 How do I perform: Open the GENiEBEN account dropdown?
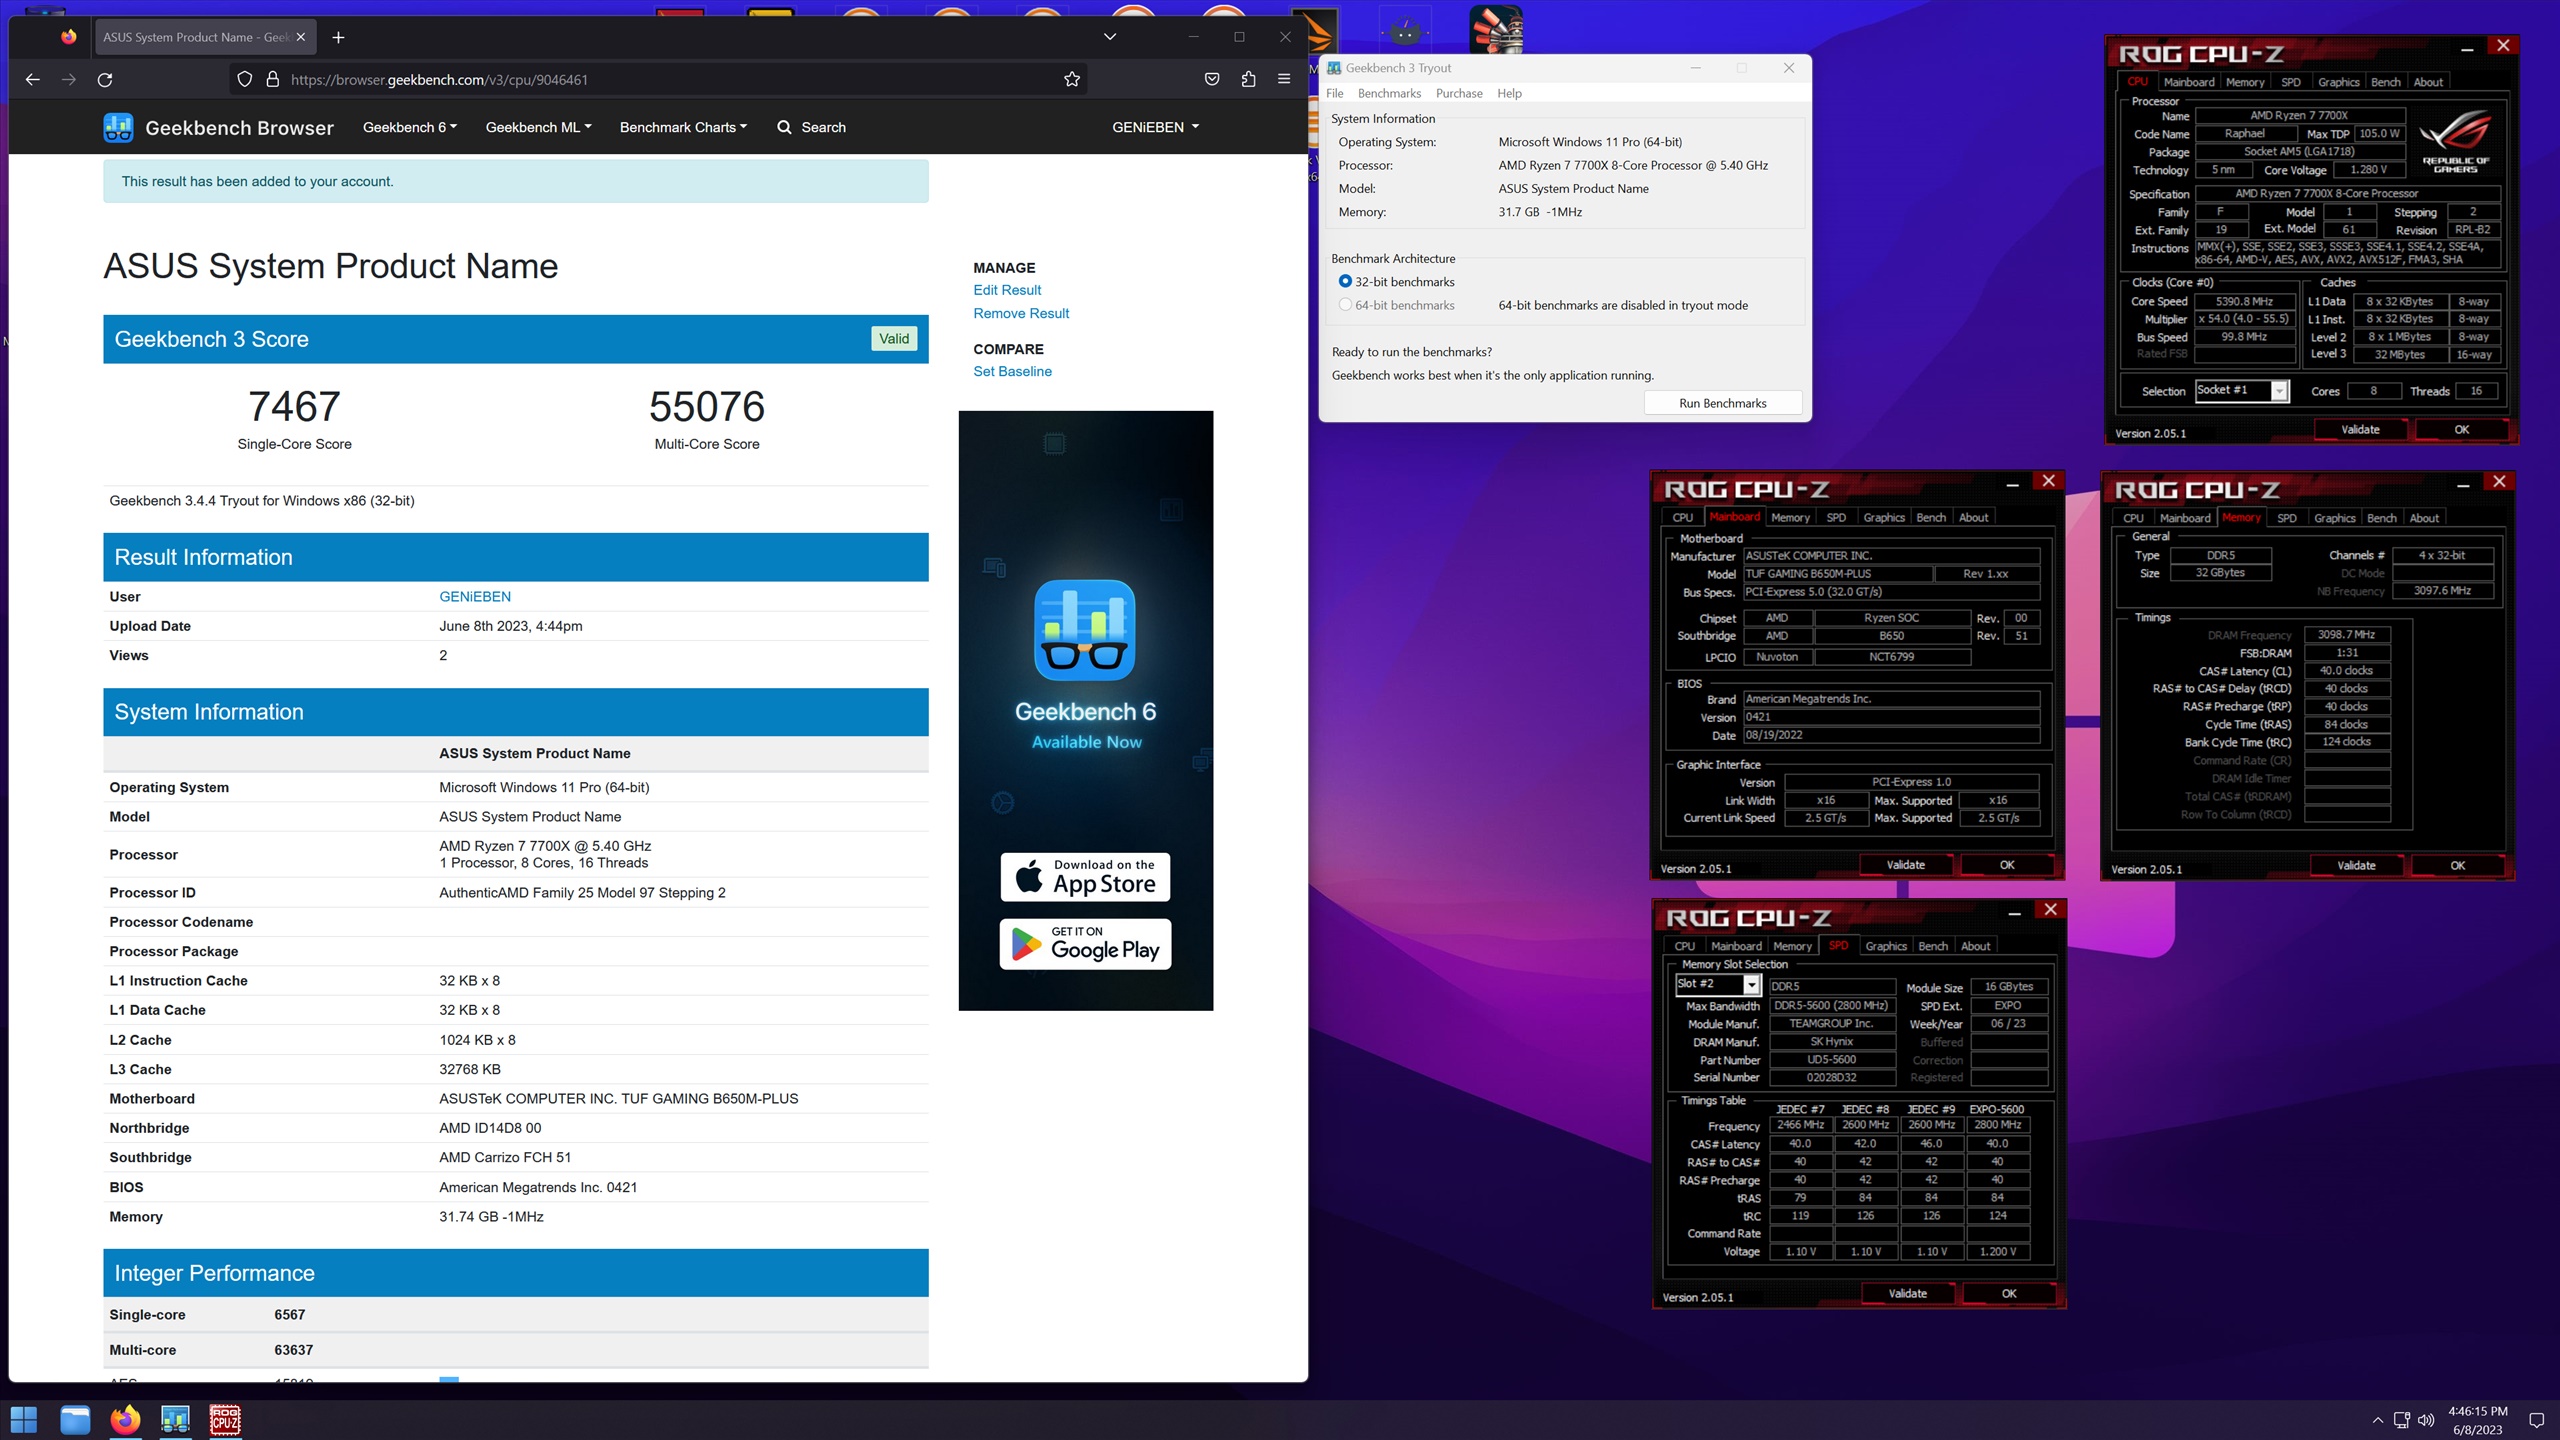1155,127
